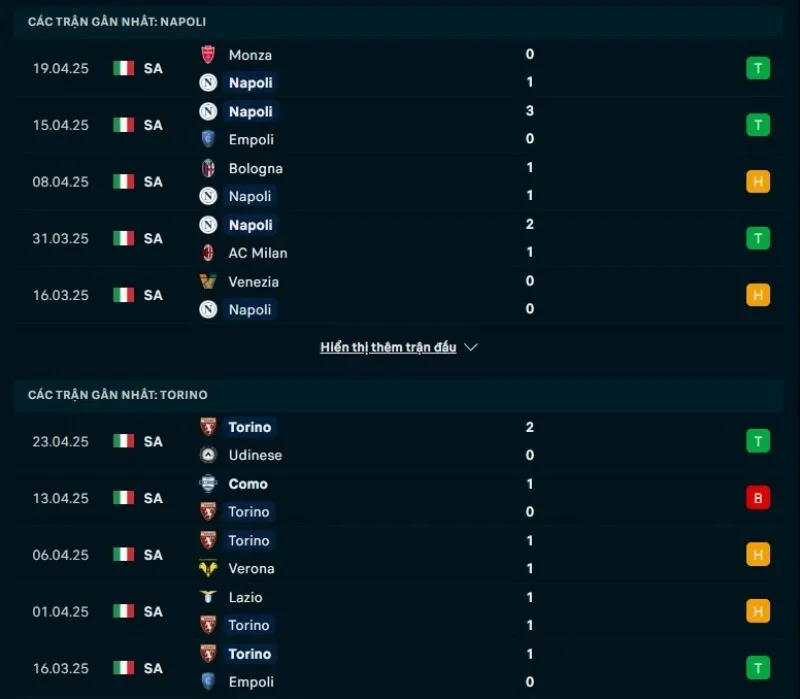Click the Torino team name link
800x699 pixels.
click(x=249, y=427)
